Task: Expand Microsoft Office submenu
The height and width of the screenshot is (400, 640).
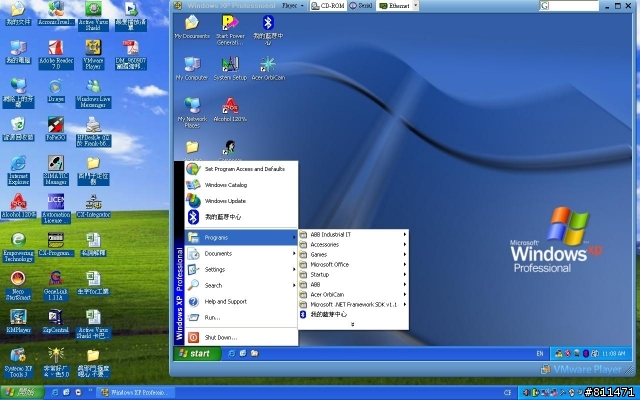Action: click(x=353, y=264)
